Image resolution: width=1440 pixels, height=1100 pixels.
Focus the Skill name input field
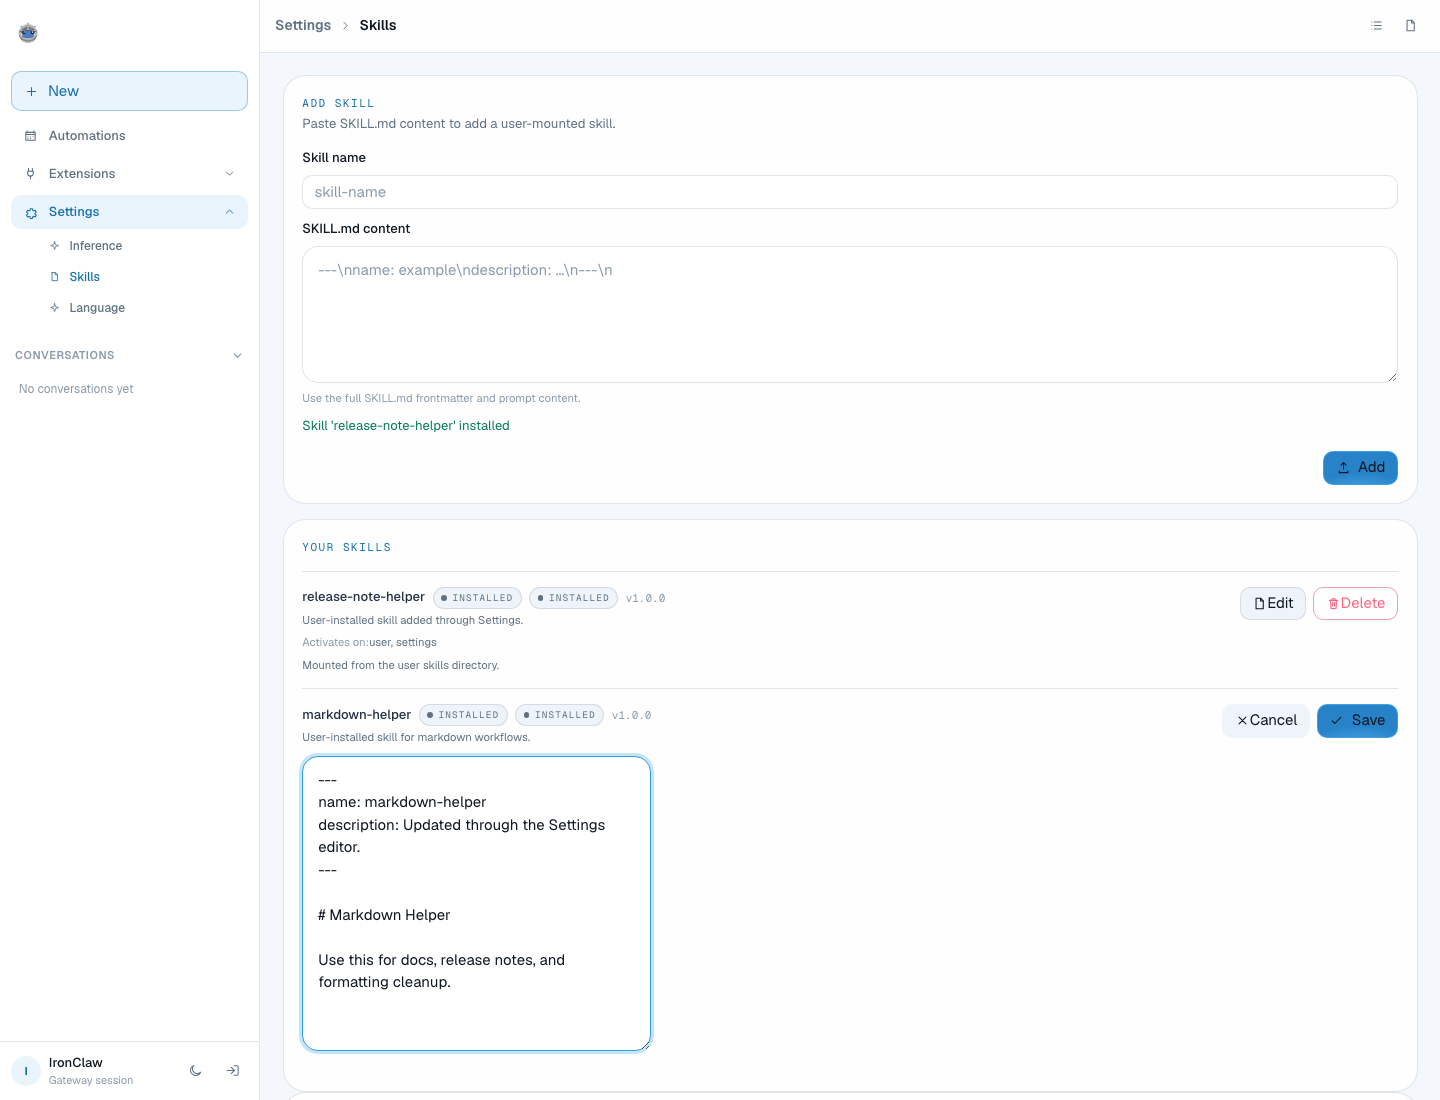click(850, 192)
